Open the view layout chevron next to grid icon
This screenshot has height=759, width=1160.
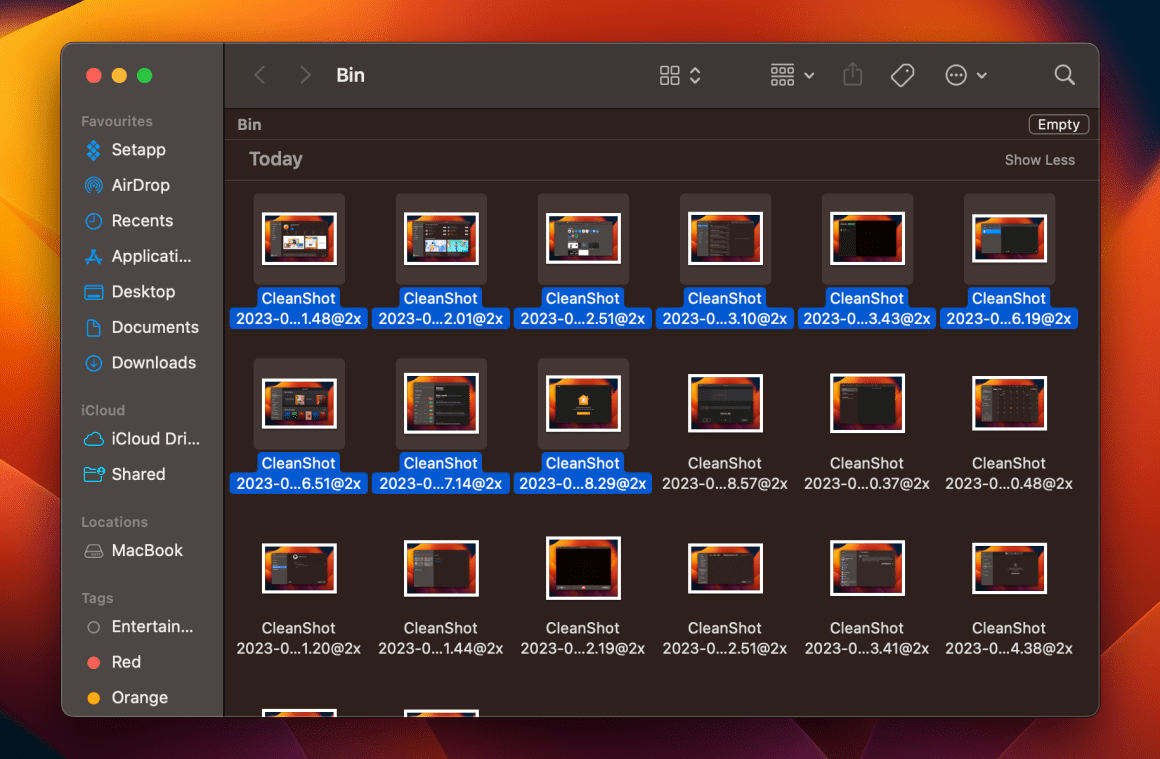point(694,74)
